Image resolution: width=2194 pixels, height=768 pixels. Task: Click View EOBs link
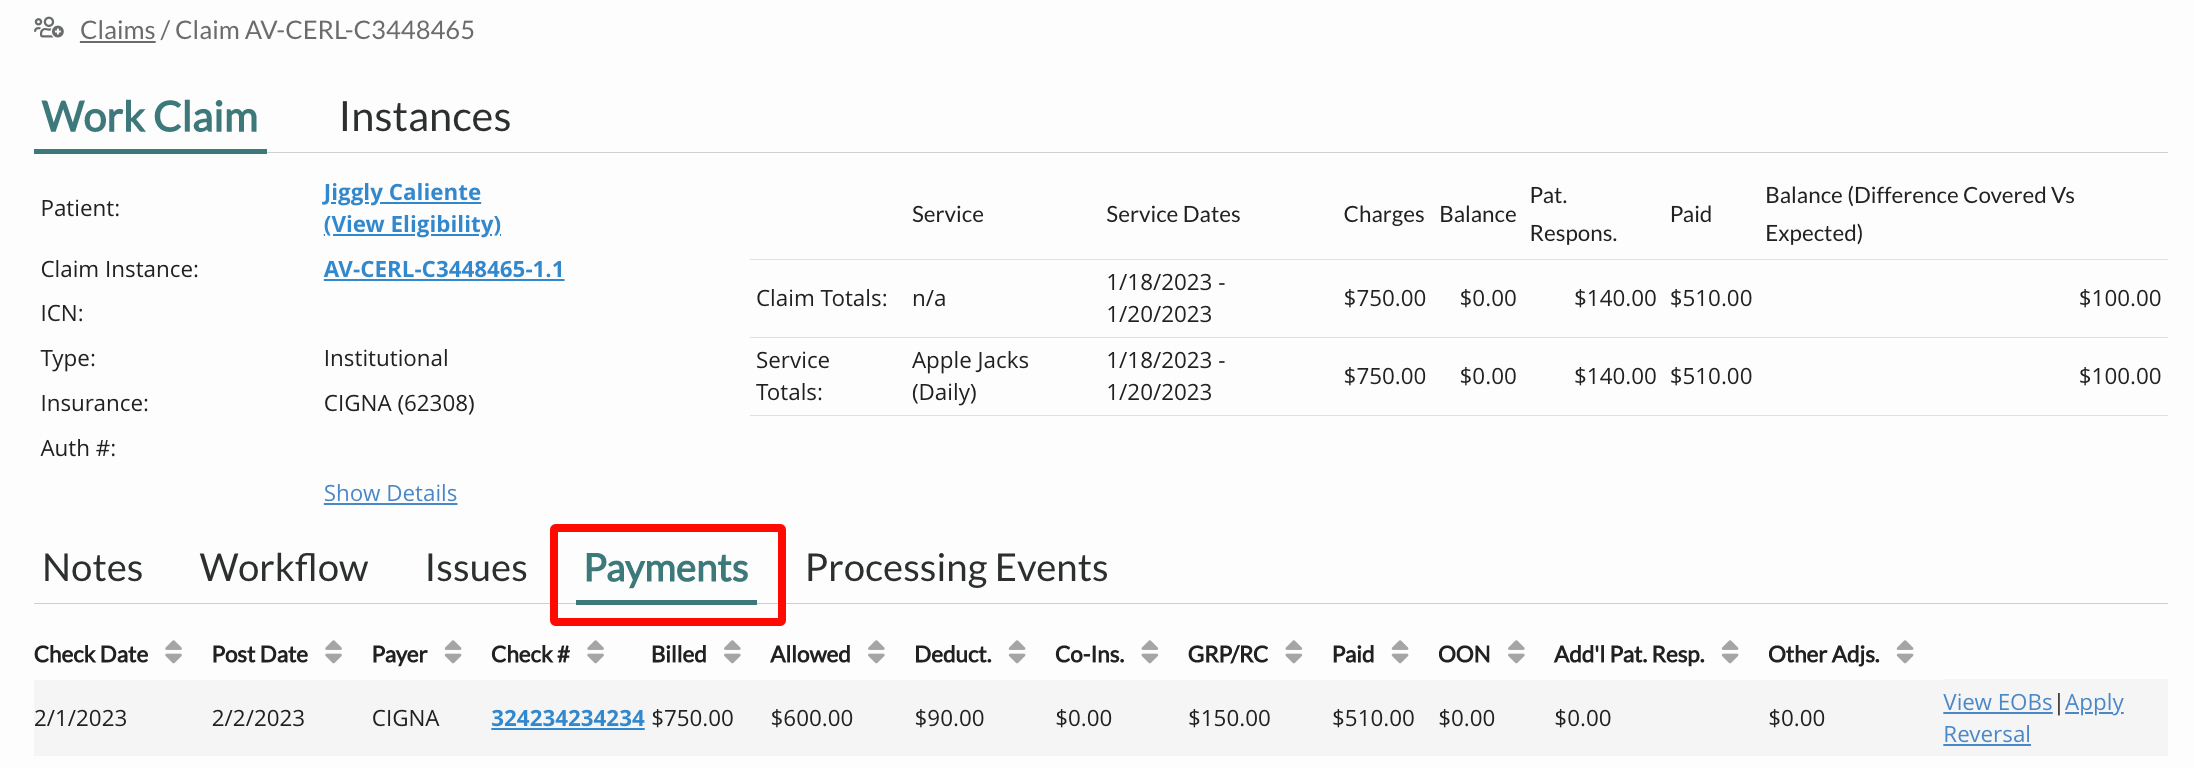pyautogui.click(x=1997, y=702)
